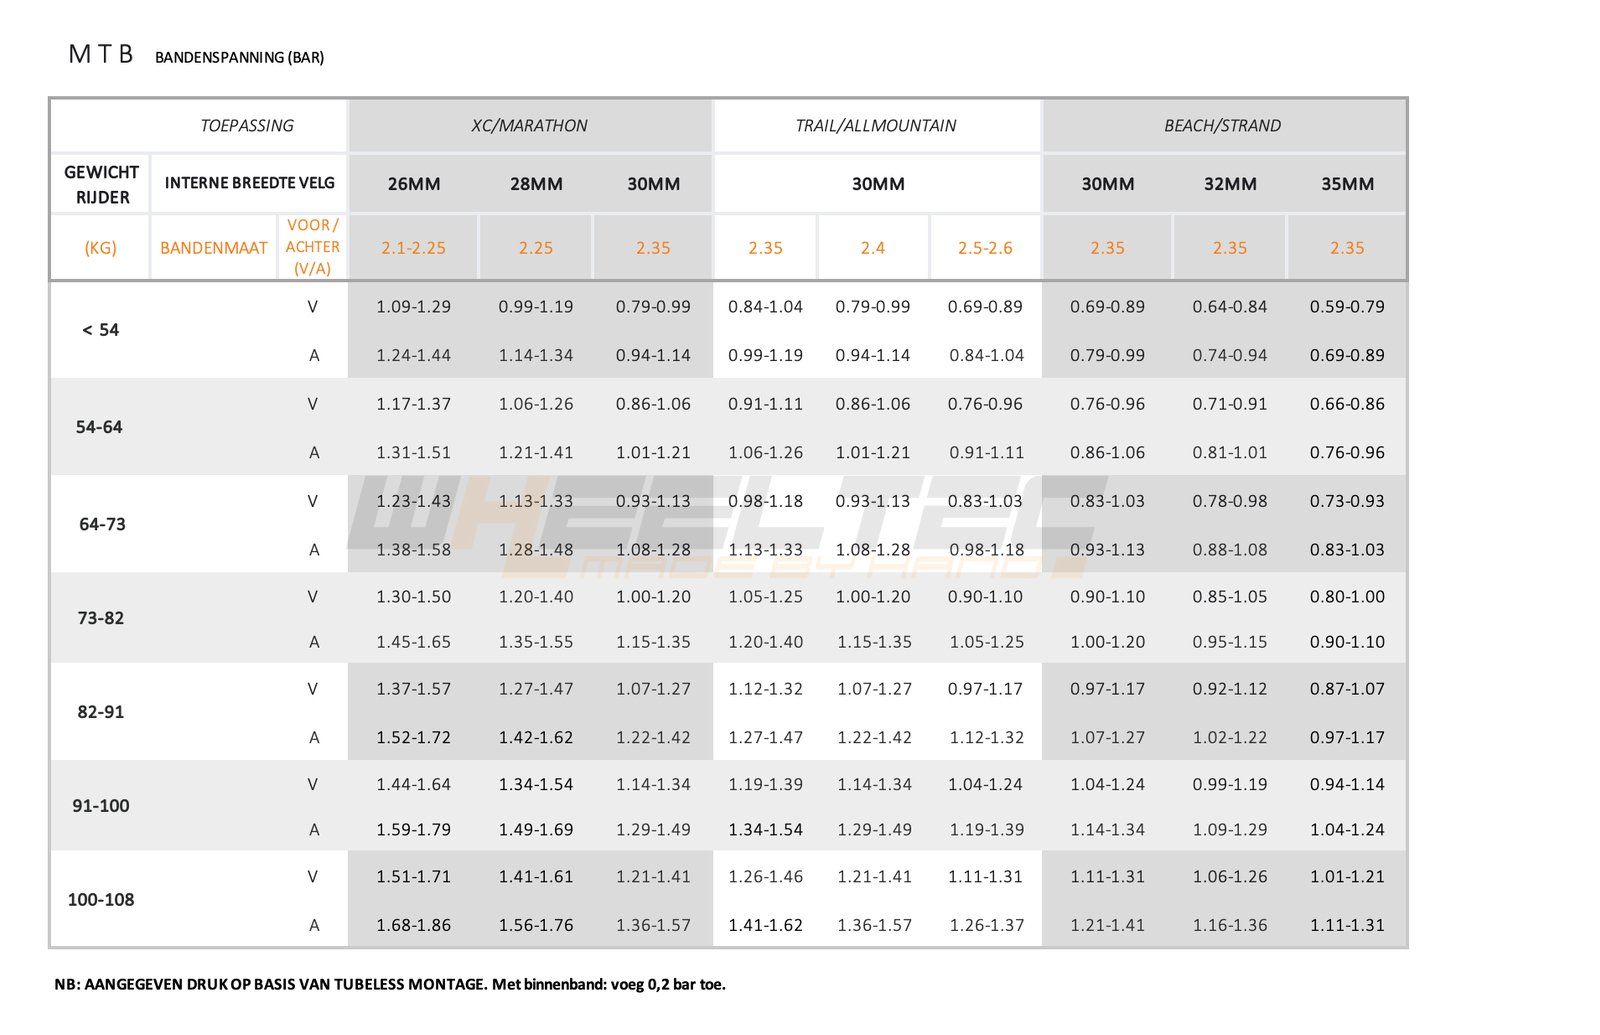This screenshot has width=1600, height=1035.
Task: Select the pressure value "1.51-1.71"
Action: coord(414,877)
